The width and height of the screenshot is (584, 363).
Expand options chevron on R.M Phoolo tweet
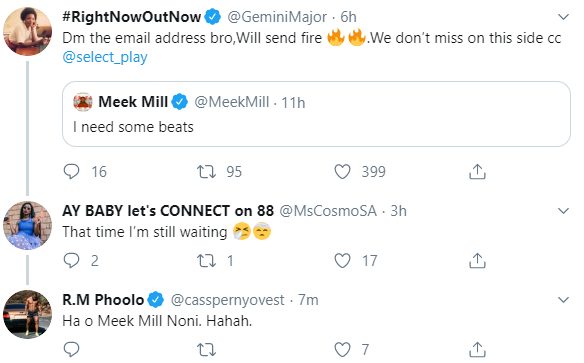pos(564,300)
